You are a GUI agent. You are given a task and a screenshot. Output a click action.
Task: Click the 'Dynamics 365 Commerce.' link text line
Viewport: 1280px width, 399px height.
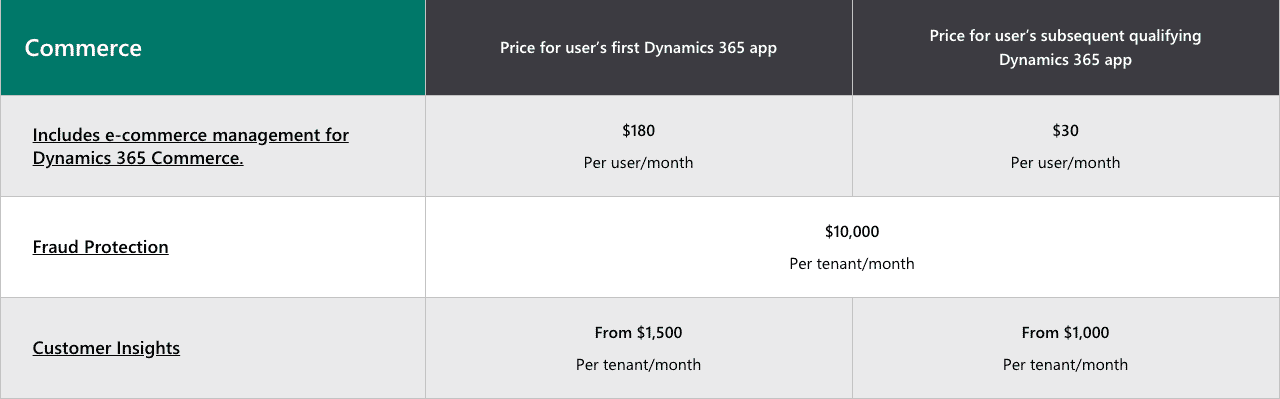(138, 158)
